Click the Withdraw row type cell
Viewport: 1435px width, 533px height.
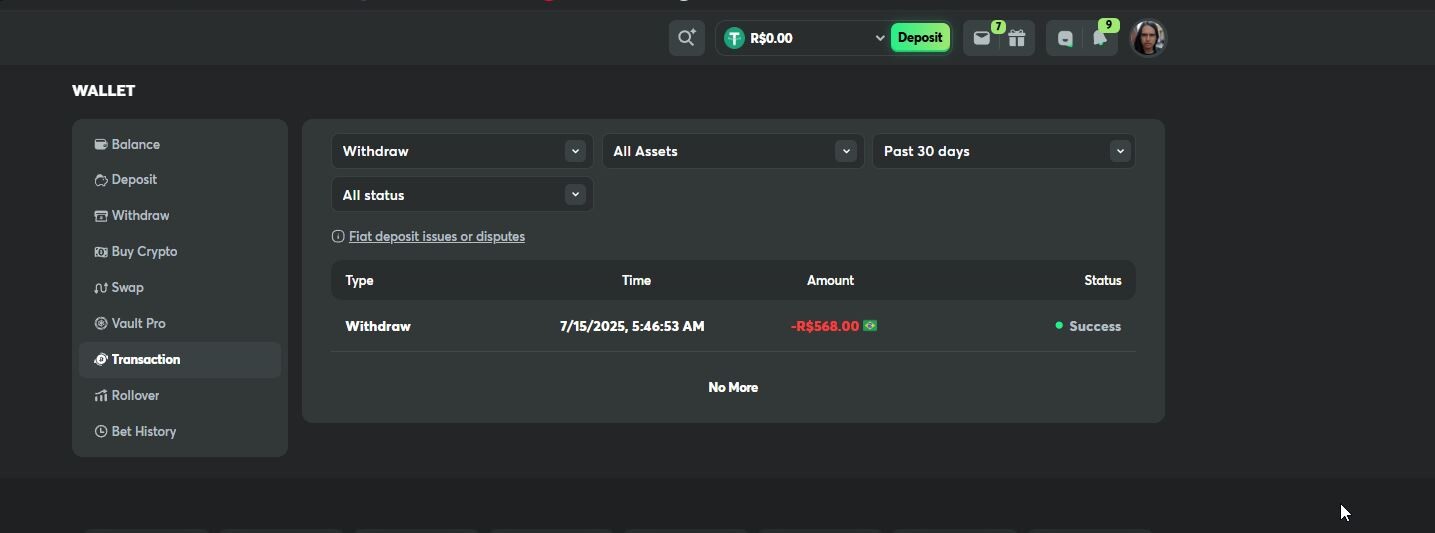(378, 326)
